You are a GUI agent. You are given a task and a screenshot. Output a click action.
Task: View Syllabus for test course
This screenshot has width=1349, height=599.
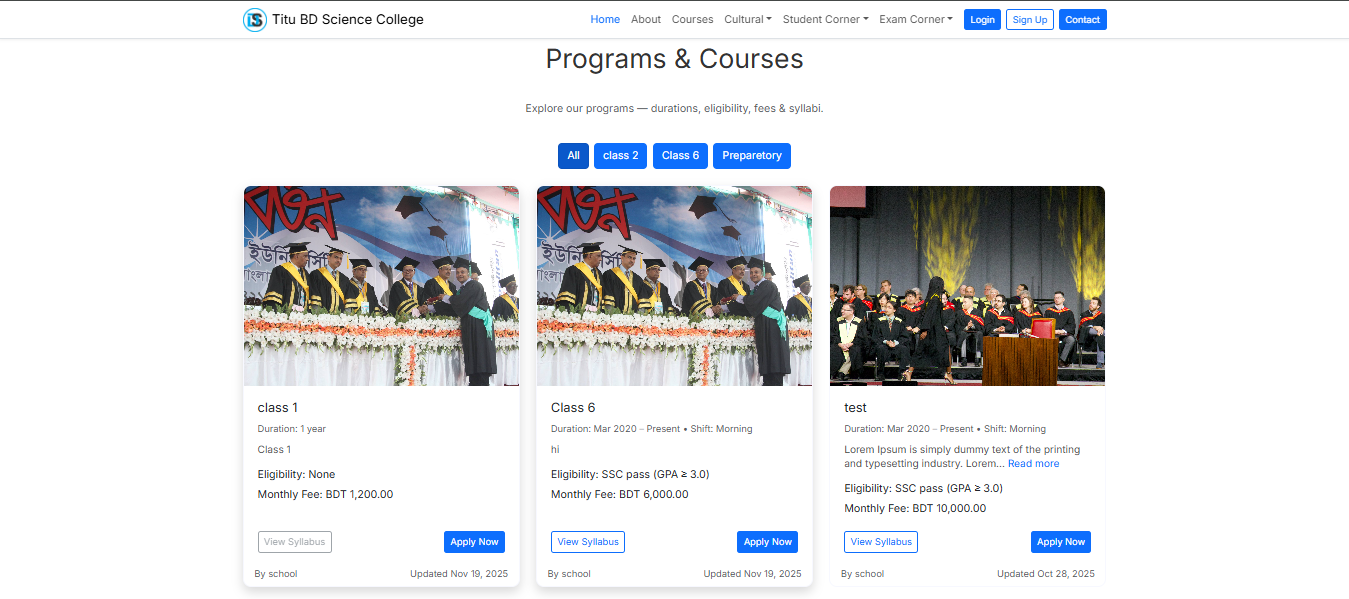coord(881,542)
